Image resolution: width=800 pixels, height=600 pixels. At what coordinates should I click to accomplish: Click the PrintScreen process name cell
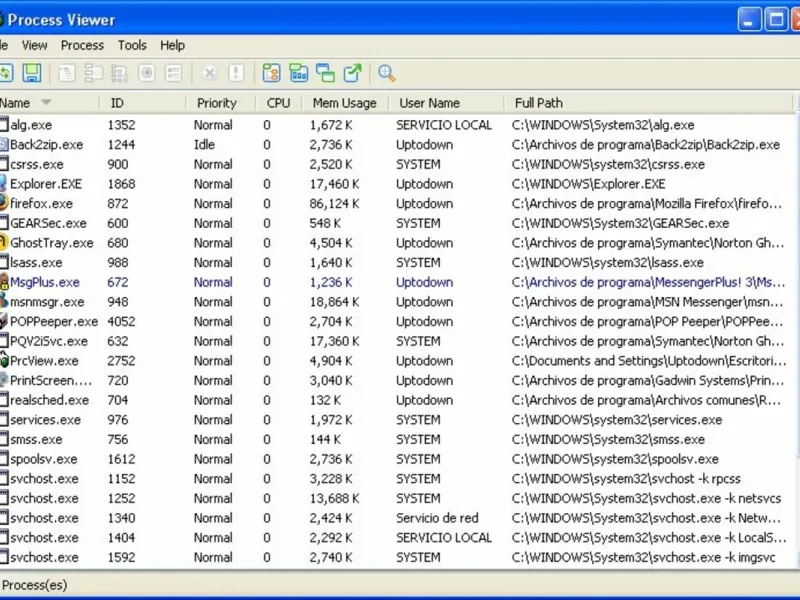pyautogui.click(x=51, y=381)
